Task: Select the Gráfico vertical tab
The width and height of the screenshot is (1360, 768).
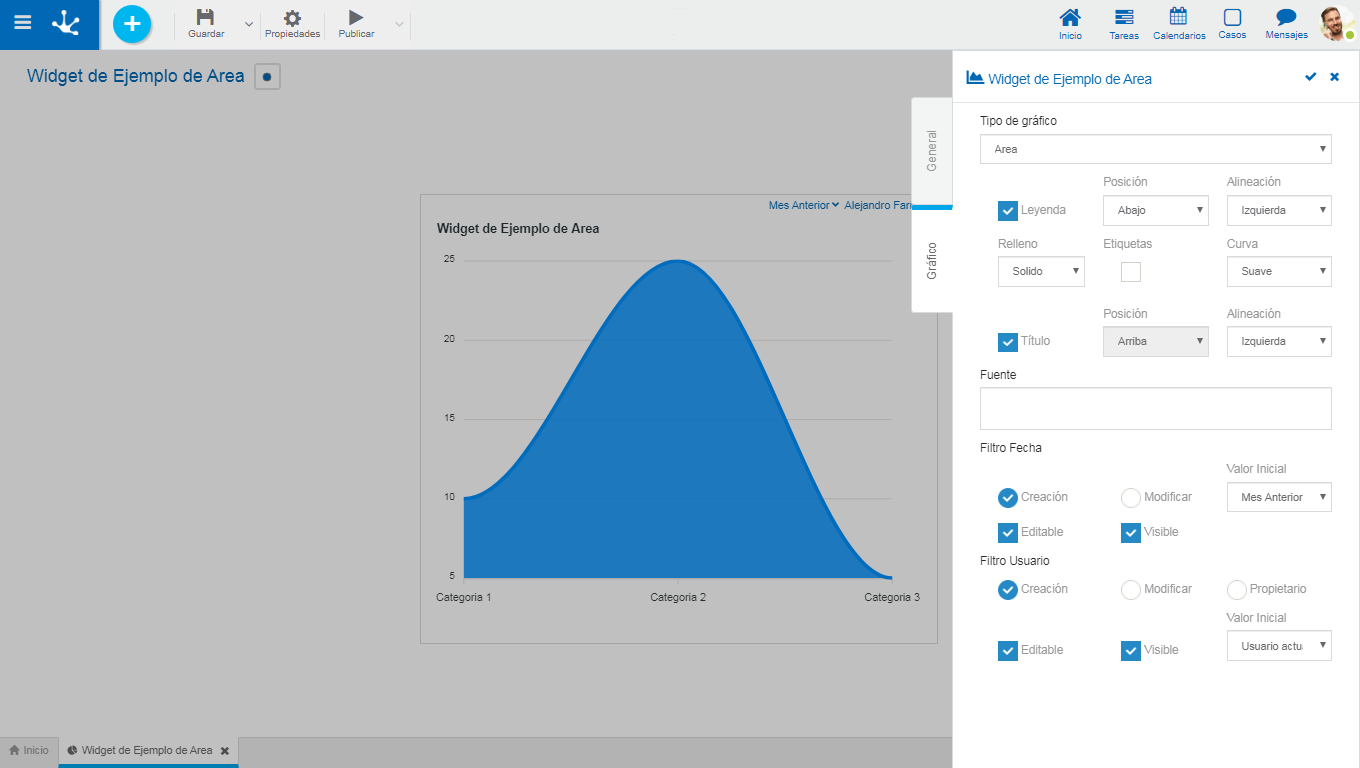Action: [932, 260]
